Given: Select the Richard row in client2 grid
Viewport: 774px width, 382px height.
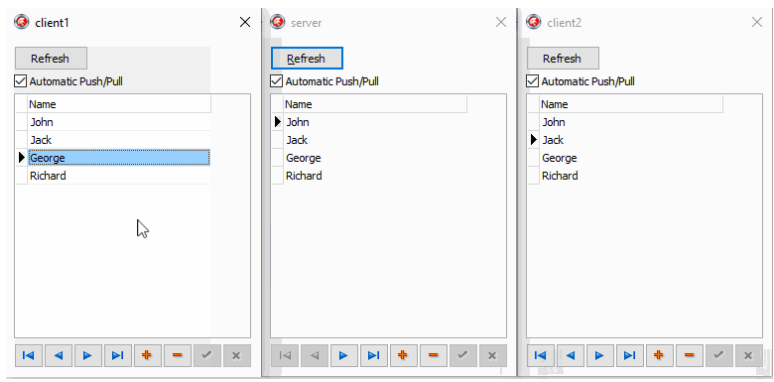Looking at the screenshot, I should click(x=631, y=176).
